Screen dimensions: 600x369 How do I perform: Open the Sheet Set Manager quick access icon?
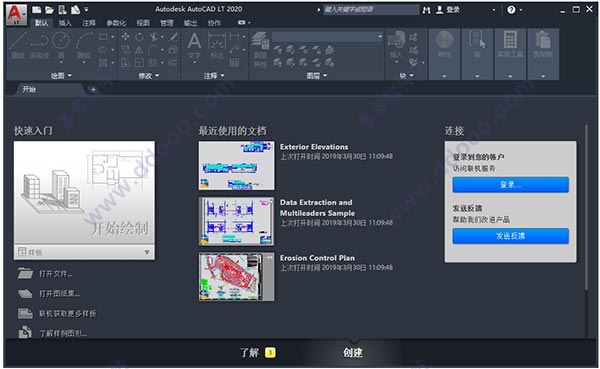coord(75,10)
